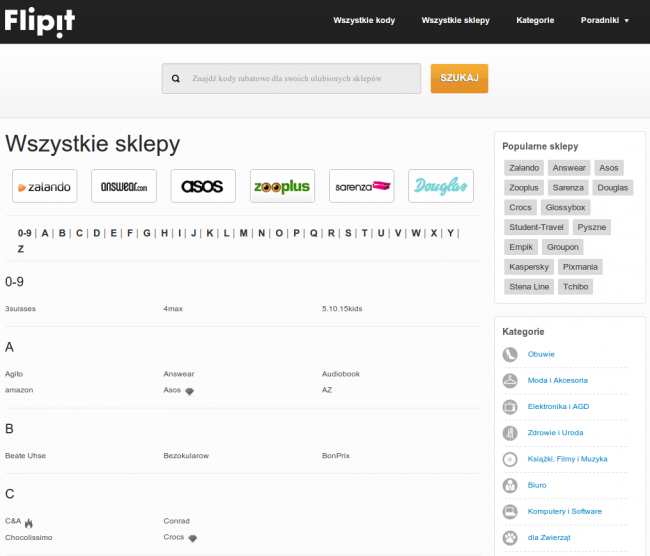
Task: Select the Pyszne popular shop tag
Action: [592, 227]
